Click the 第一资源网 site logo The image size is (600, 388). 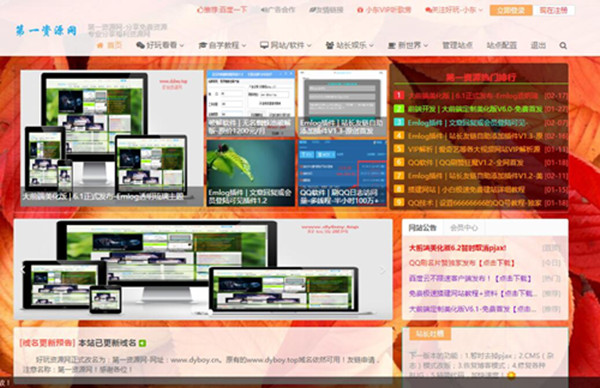click(46, 31)
